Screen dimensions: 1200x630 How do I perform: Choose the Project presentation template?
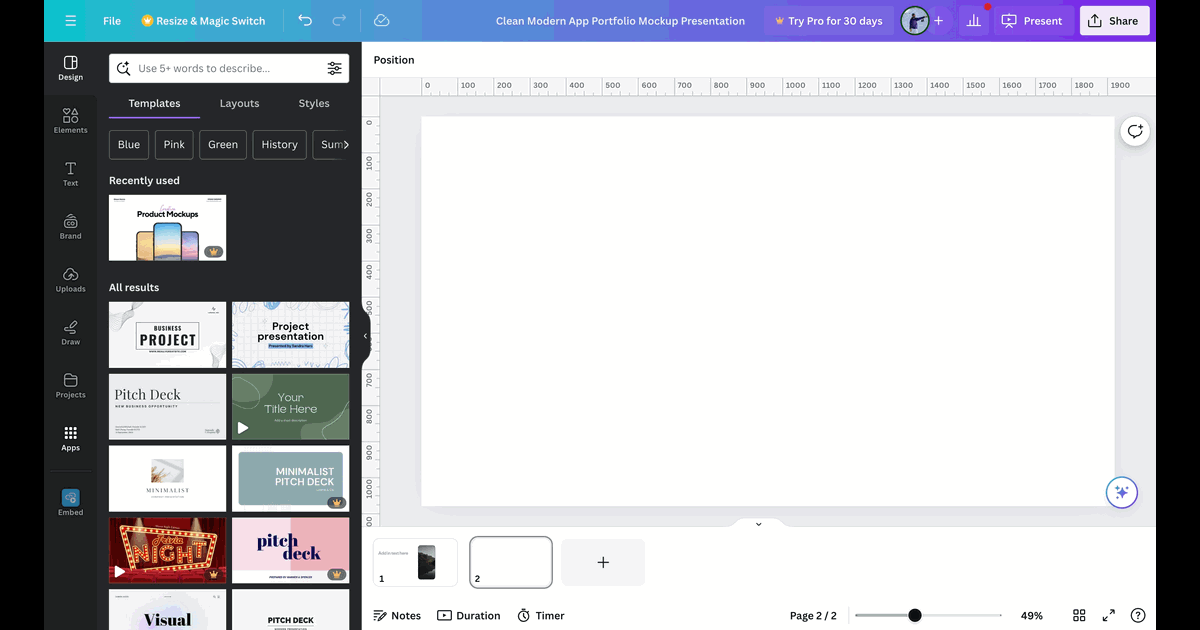pyautogui.click(x=290, y=335)
